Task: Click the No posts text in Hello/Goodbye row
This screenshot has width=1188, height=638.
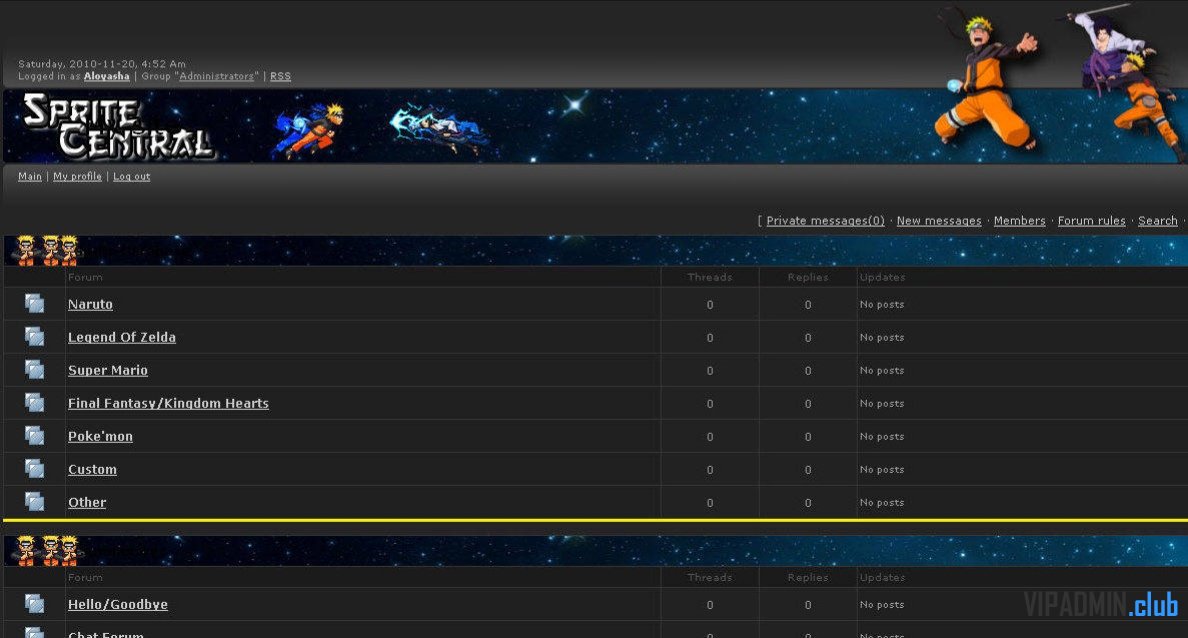Action: (x=882, y=605)
